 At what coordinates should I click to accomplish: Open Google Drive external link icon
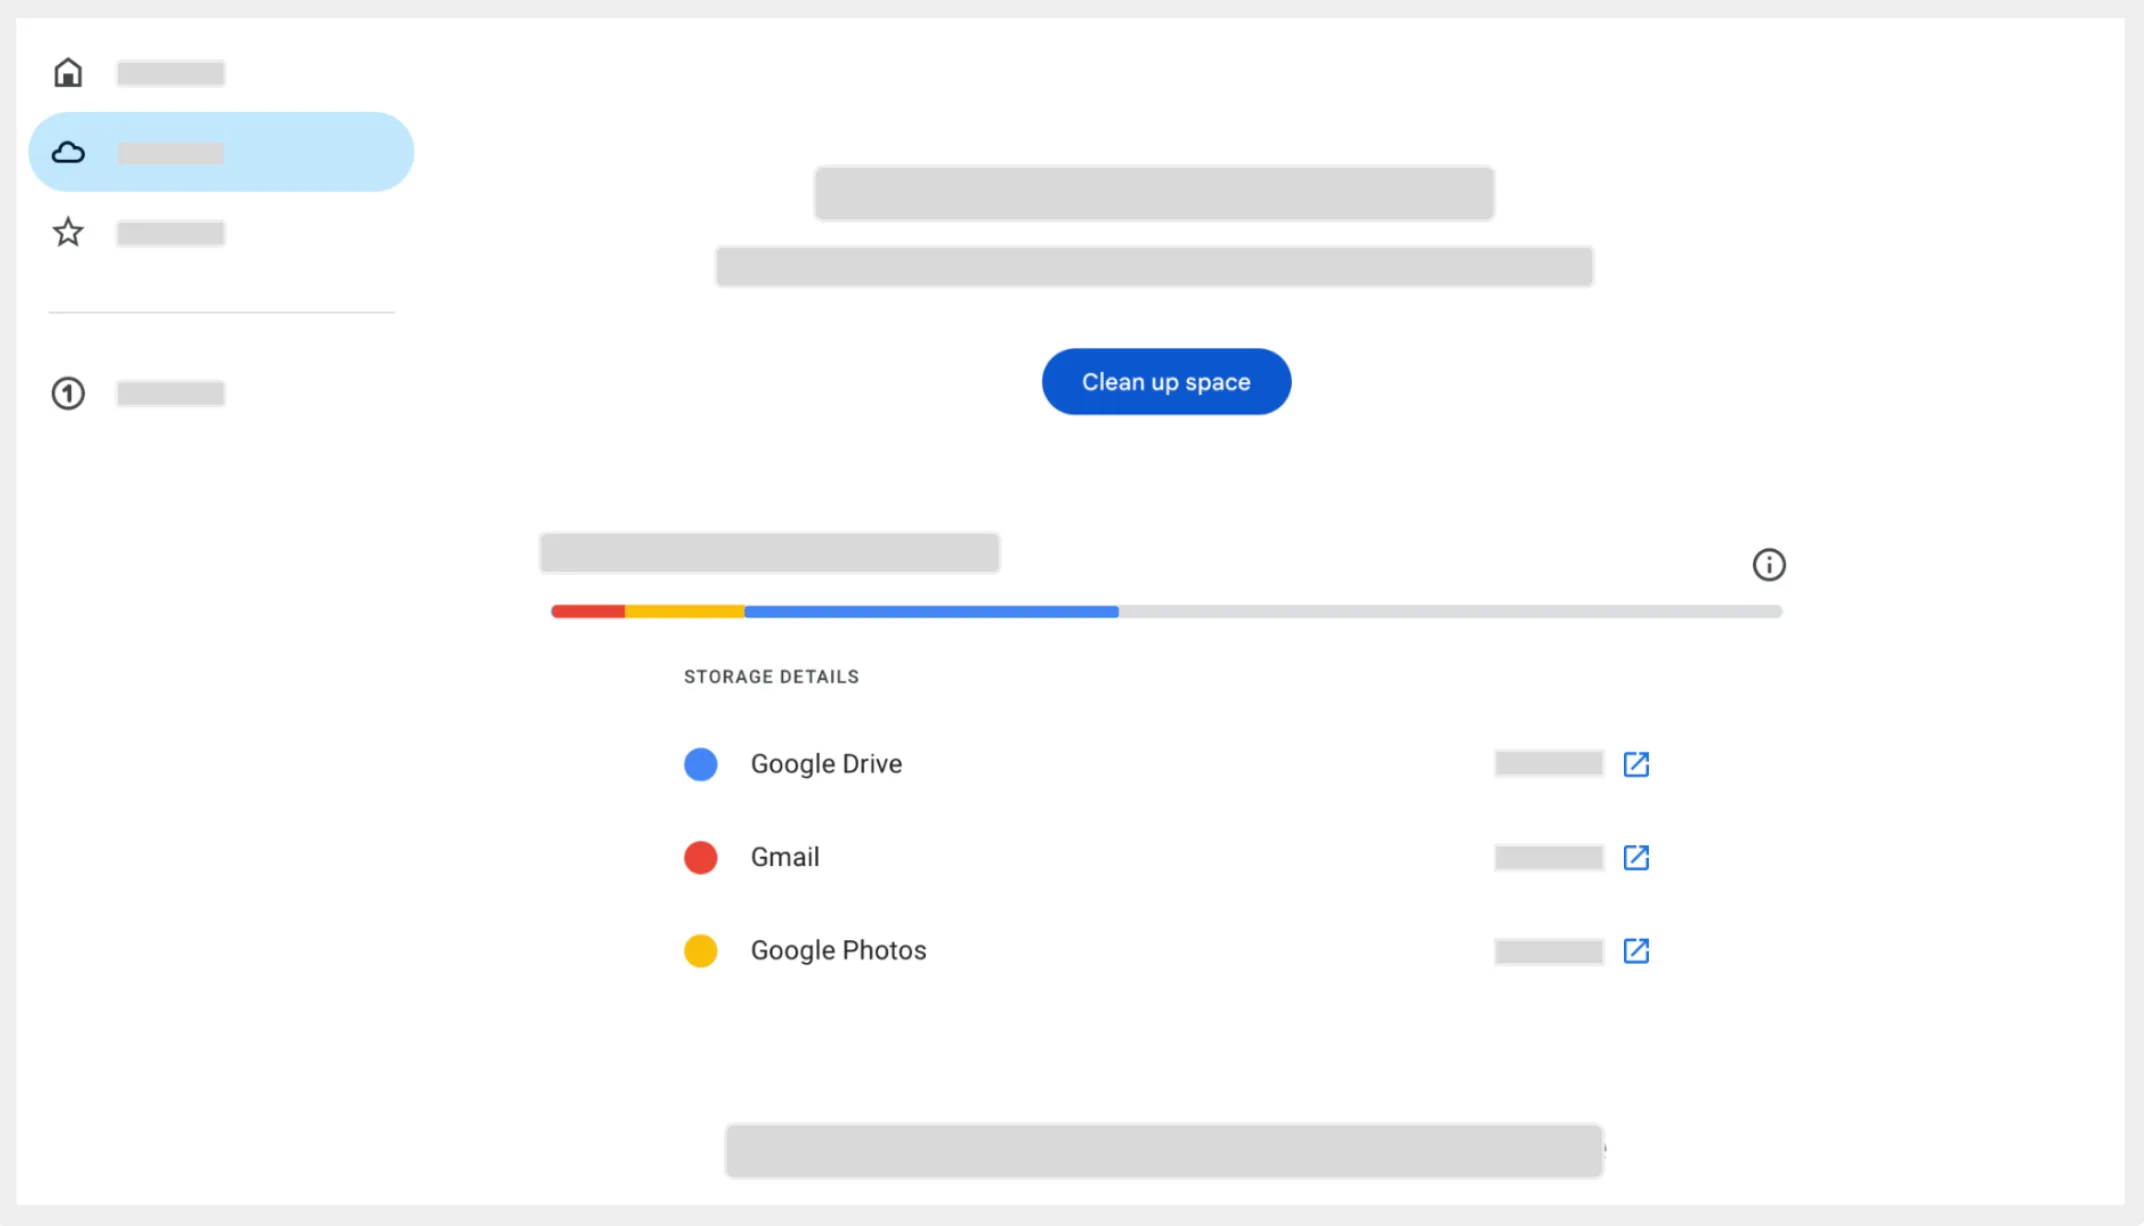pyautogui.click(x=1636, y=764)
